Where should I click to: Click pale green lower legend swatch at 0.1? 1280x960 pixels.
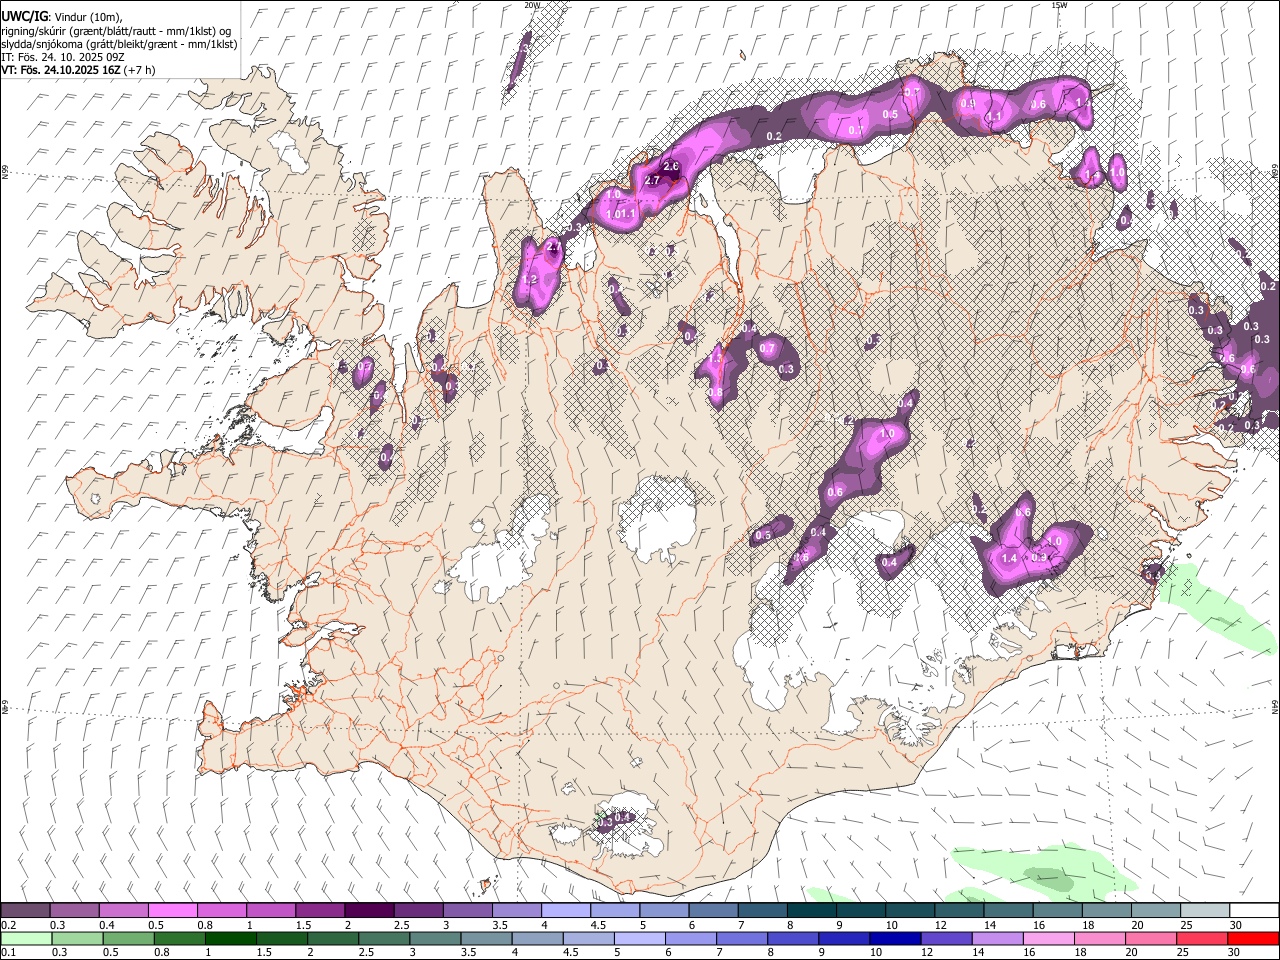[26, 938]
